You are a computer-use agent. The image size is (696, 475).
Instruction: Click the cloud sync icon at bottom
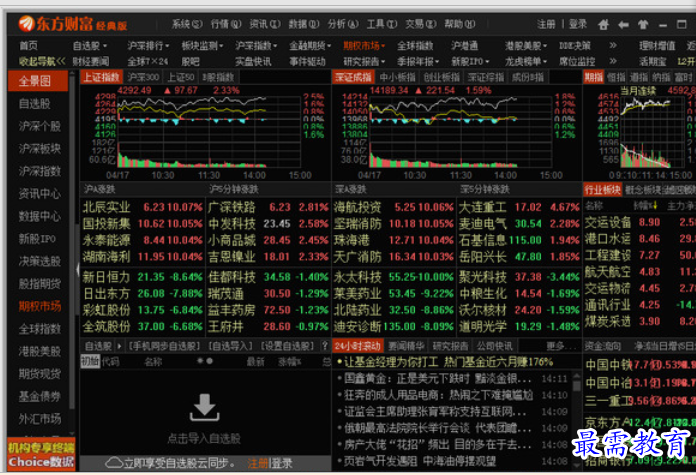tap(114, 463)
